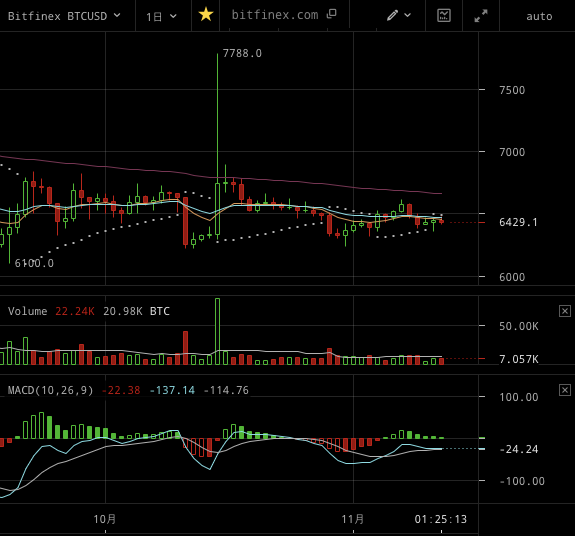Click the external link icon beside bitfinex.com
This screenshot has height=536, width=575.
[x=332, y=14]
